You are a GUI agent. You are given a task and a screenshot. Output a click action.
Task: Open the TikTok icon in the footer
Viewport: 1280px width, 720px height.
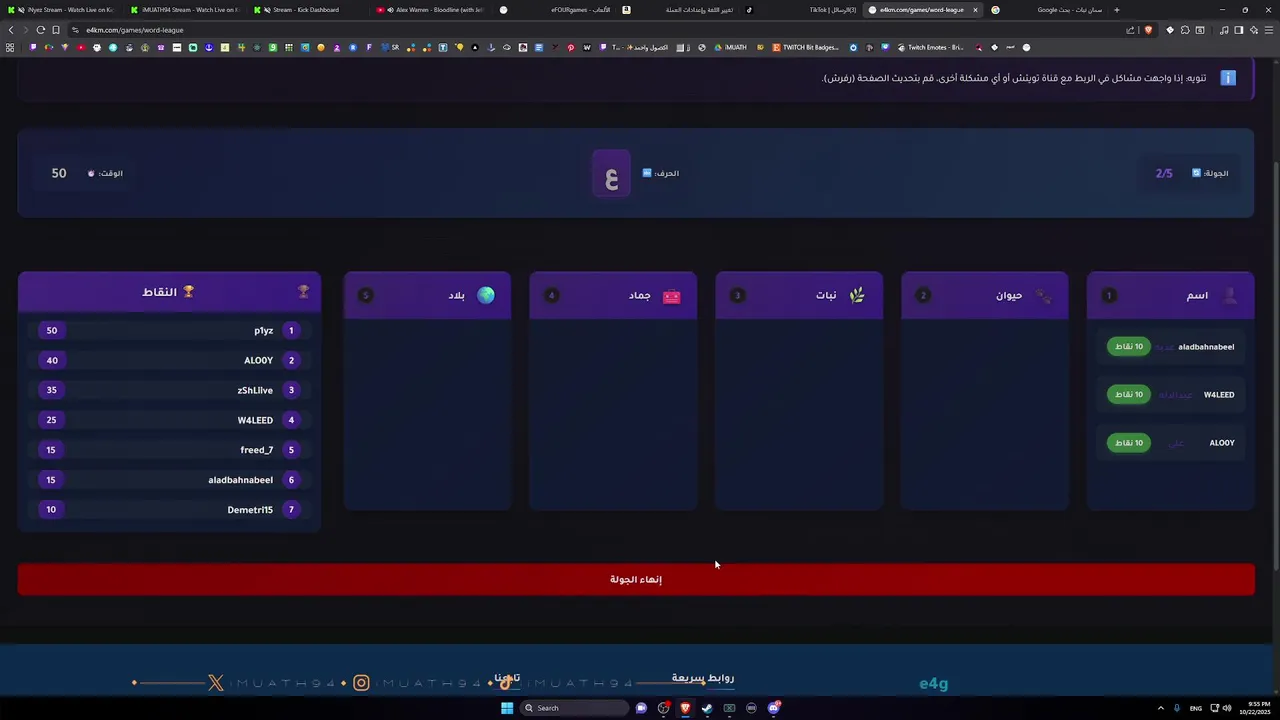(508, 681)
